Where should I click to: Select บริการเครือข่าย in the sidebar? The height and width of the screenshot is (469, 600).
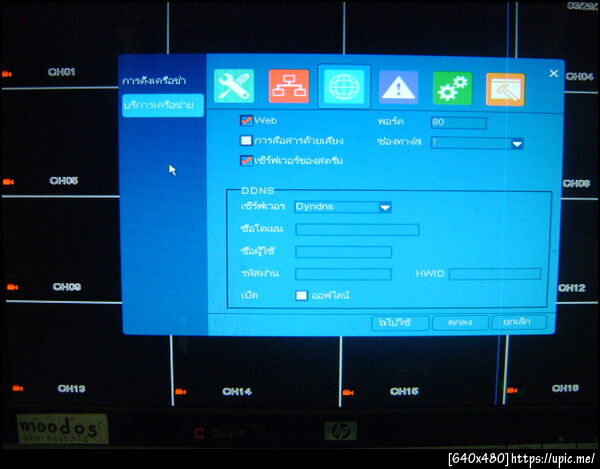(163, 105)
